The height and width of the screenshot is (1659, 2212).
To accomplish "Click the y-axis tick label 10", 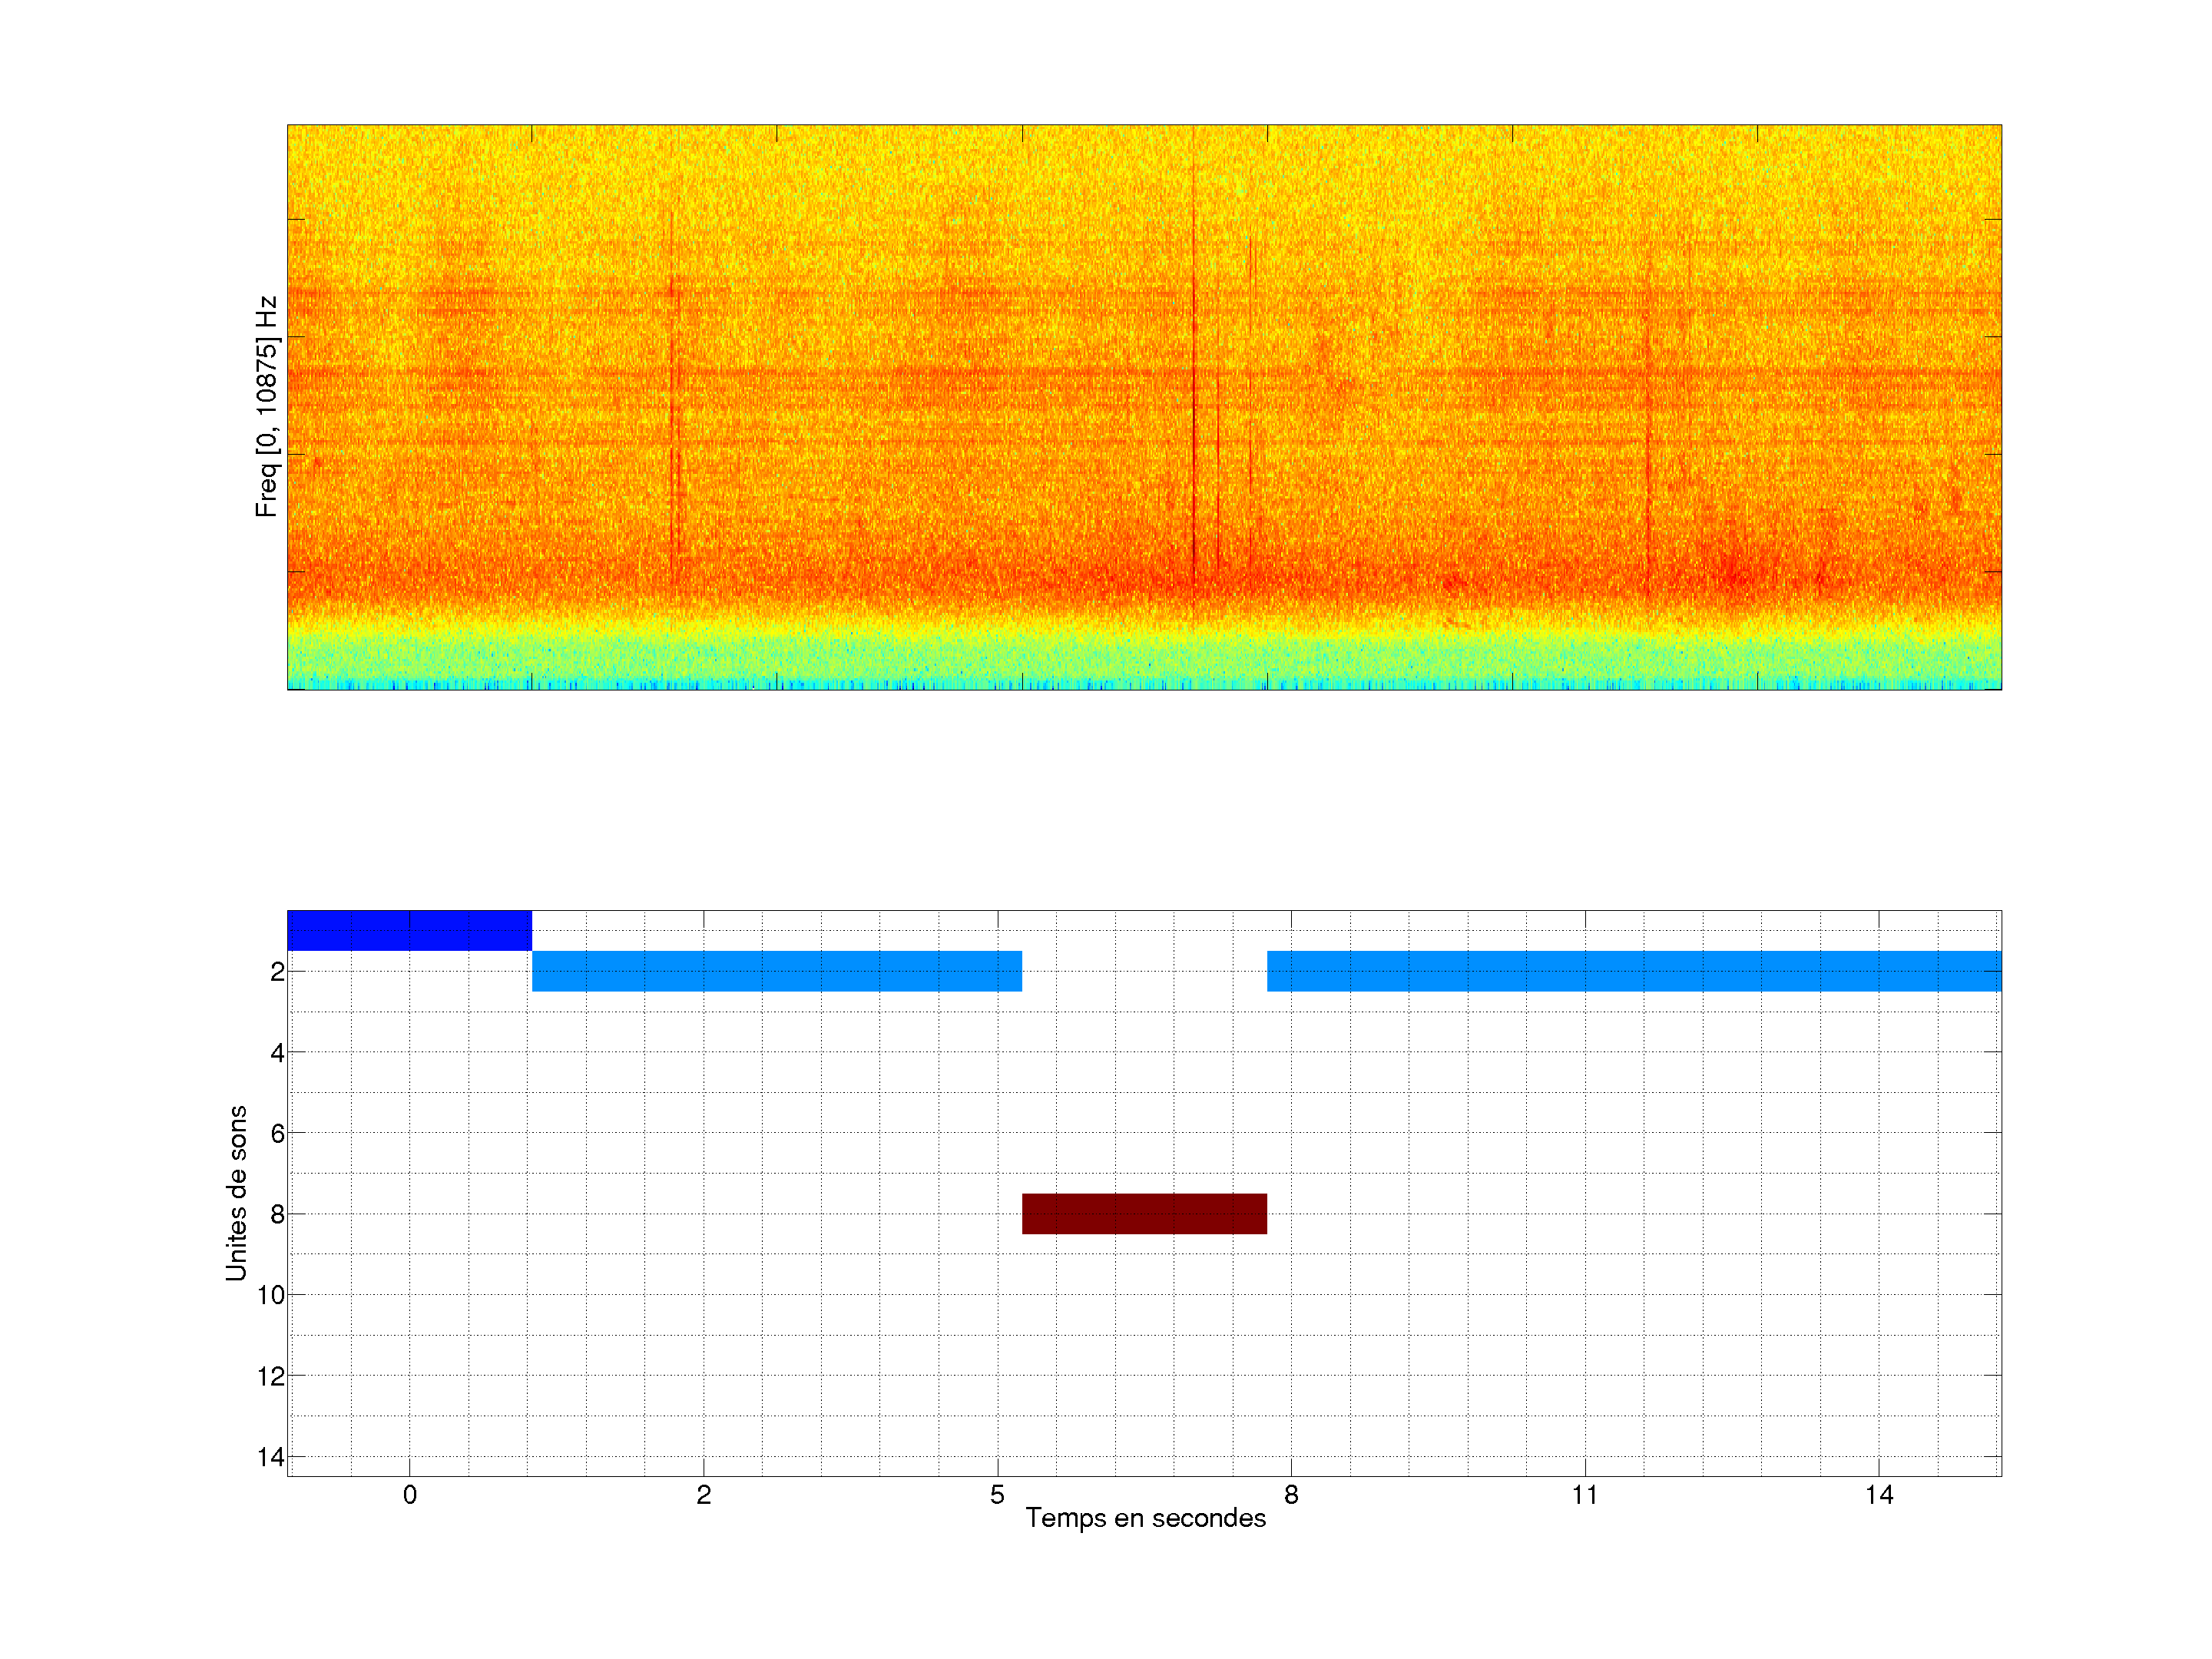I will (x=271, y=1295).
